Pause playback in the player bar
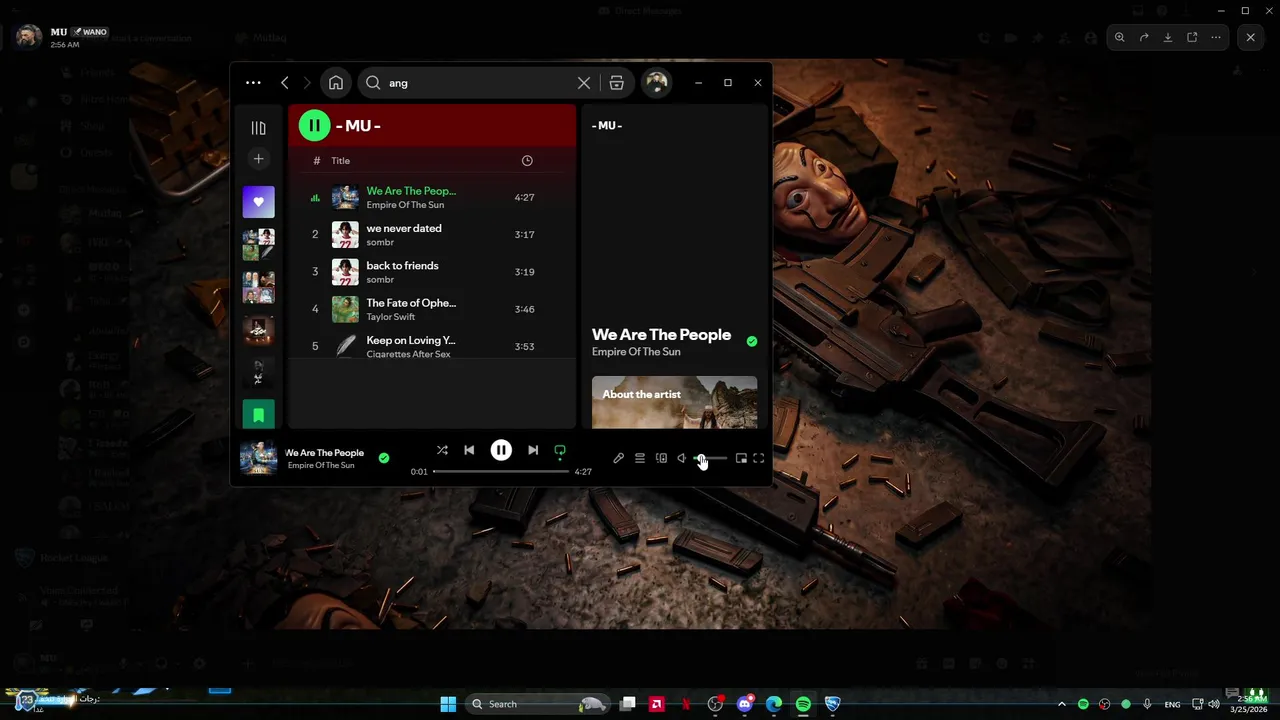Screen dimensions: 1280x720 point(501,450)
